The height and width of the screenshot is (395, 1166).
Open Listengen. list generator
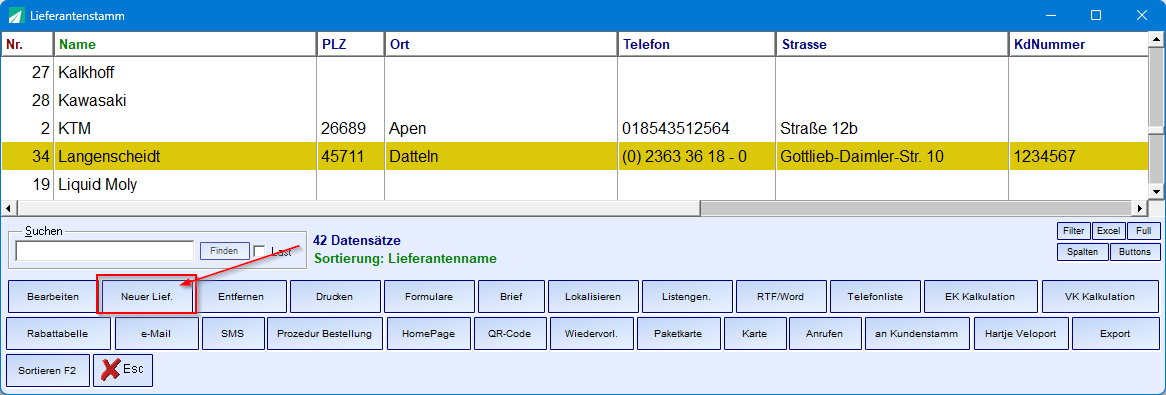pyautogui.click(x=686, y=296)
